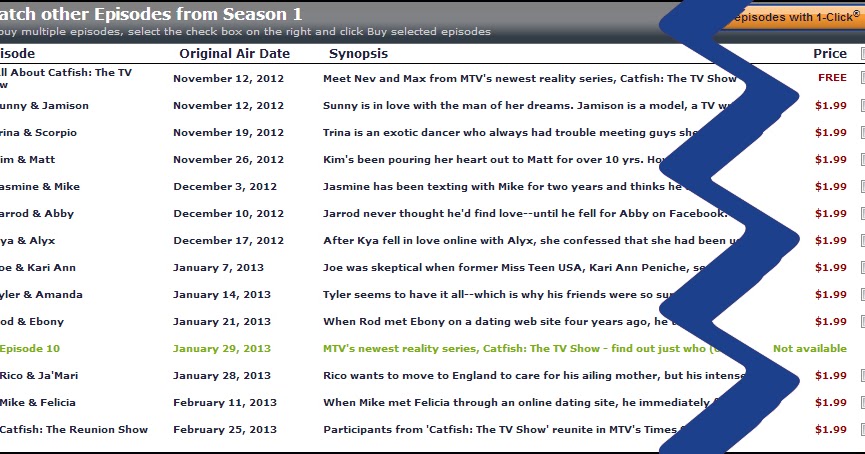Image resolution: width=865 pixels, height=454 pixels.
Task: Click the $1.99 price in the Mike & Felicia row
Action: point(831,403)
